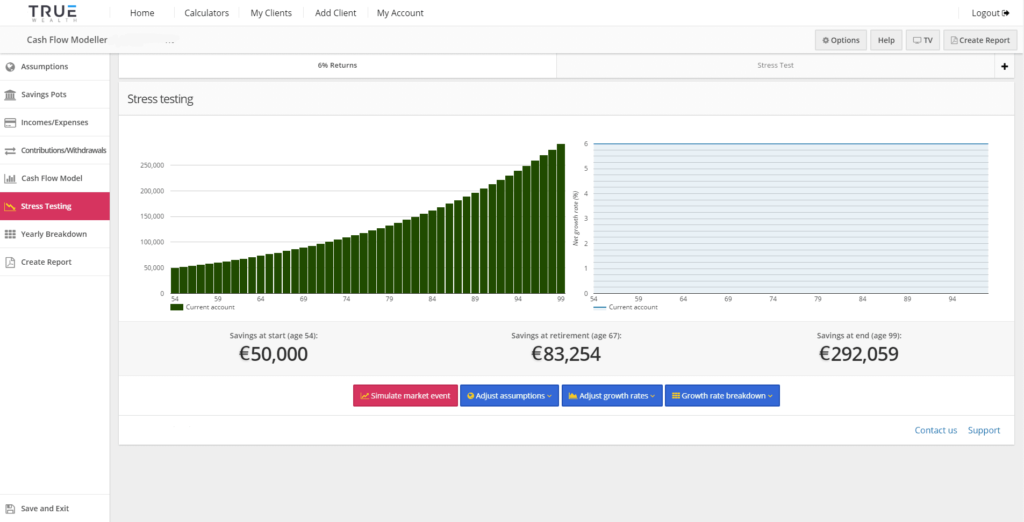Select Contributions/Withdrawals in the sidebar
This screenshot has height=522, width=1024.
pos(55,150)
